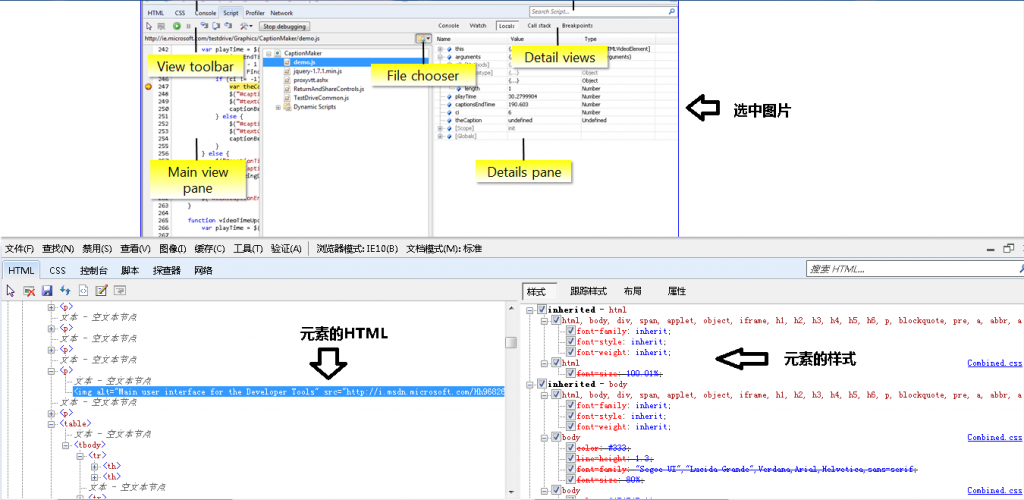
Task: Collapse the <tr> node containing the <th> elements
Action: (x=80, y=456)
